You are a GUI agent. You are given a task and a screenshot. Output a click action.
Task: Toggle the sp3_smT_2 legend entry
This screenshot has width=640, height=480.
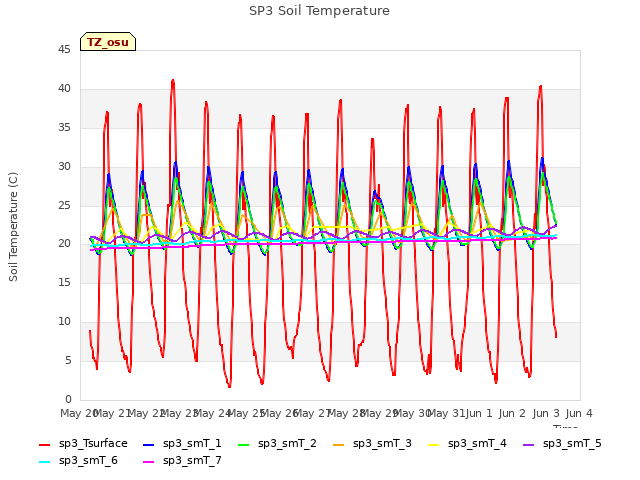point(277,444)
